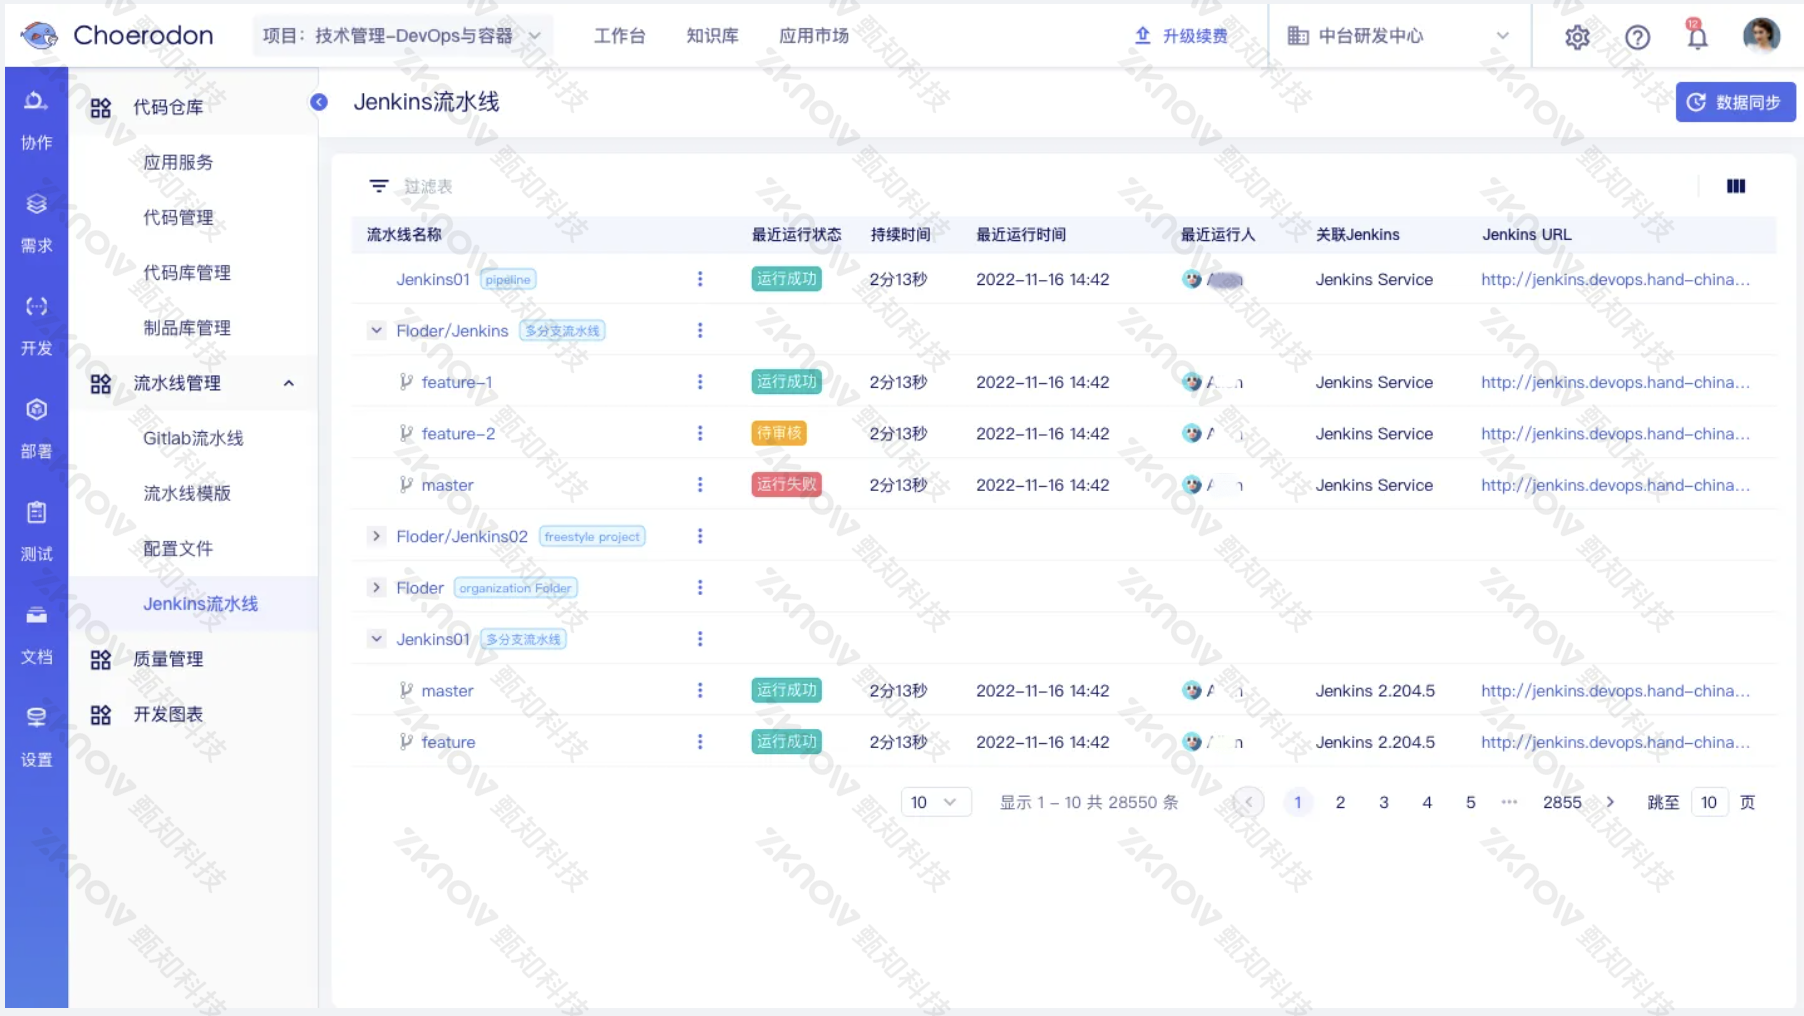Click the filter icon next to 过滤表

[379, 186]
